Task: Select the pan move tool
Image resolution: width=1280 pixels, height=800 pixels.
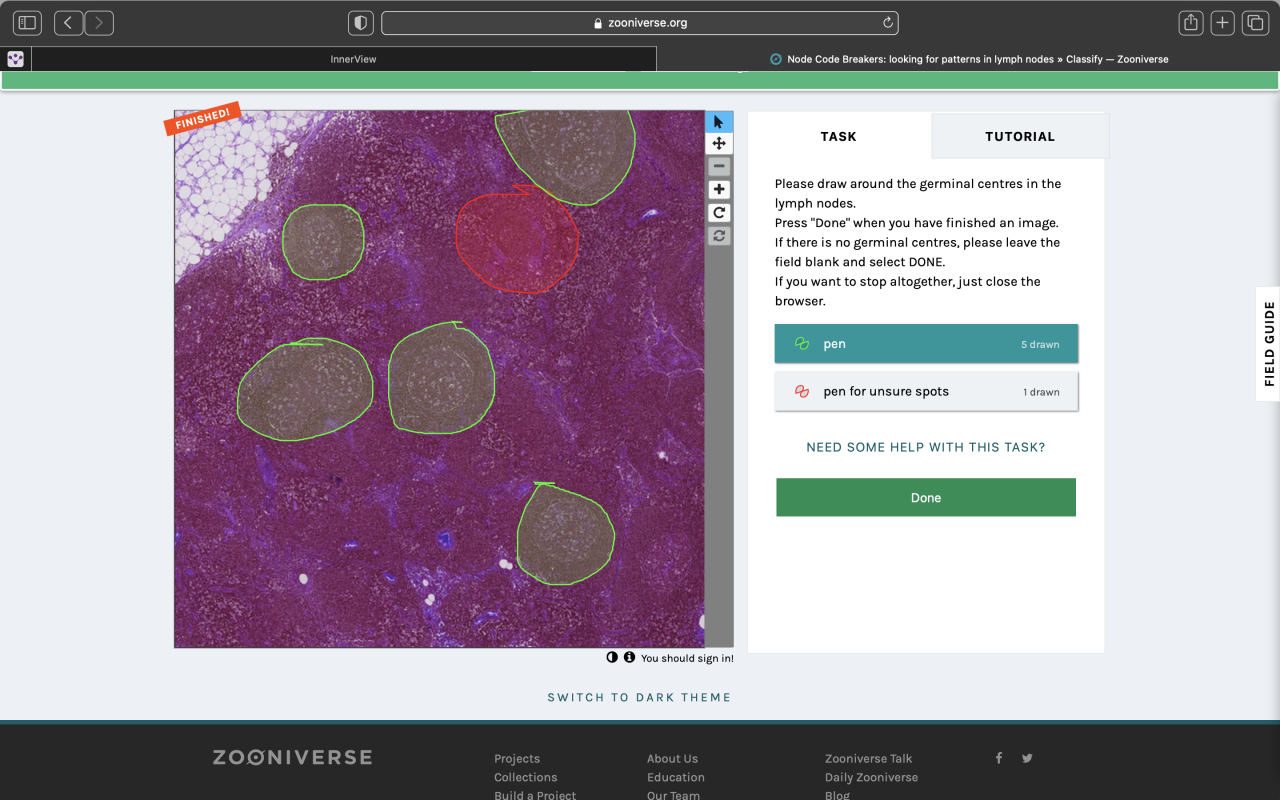Action: pos(719,144)
